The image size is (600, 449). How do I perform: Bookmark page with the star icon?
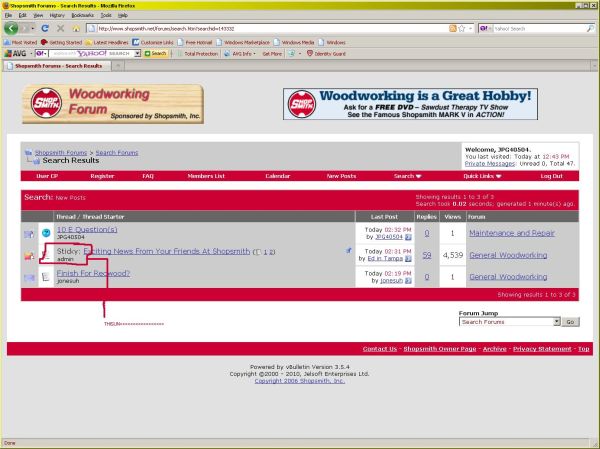point(462,28)
